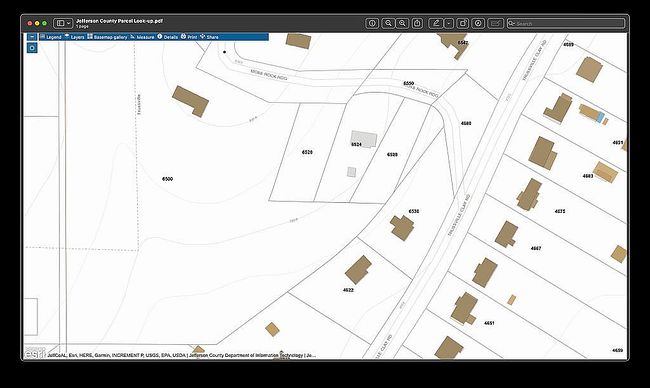Image resolution: width=650 pixels, height=388 pixels.
Task: Choose the Measure tool in the map bar
Action: (142, 37)
